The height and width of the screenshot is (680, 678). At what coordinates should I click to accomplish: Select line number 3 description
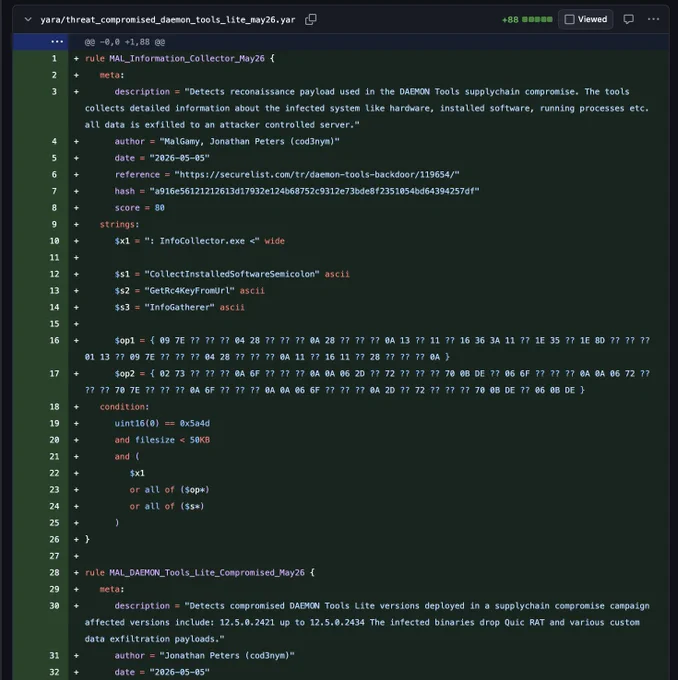pos(54,92)
